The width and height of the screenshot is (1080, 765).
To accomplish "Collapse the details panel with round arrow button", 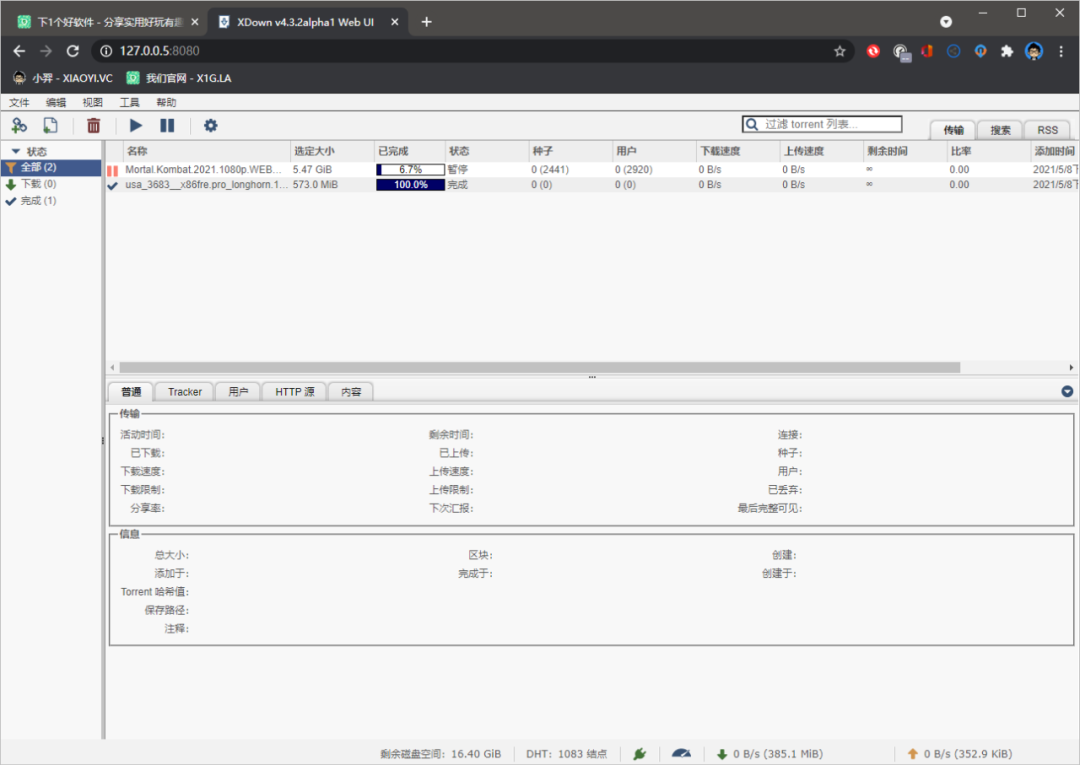I will (1067, 392).
